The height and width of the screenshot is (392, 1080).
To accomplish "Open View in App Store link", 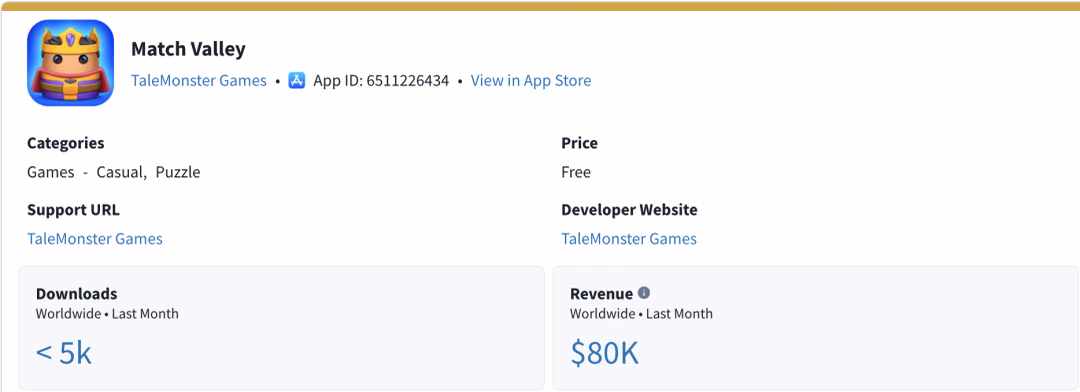I will click(530, 81).
